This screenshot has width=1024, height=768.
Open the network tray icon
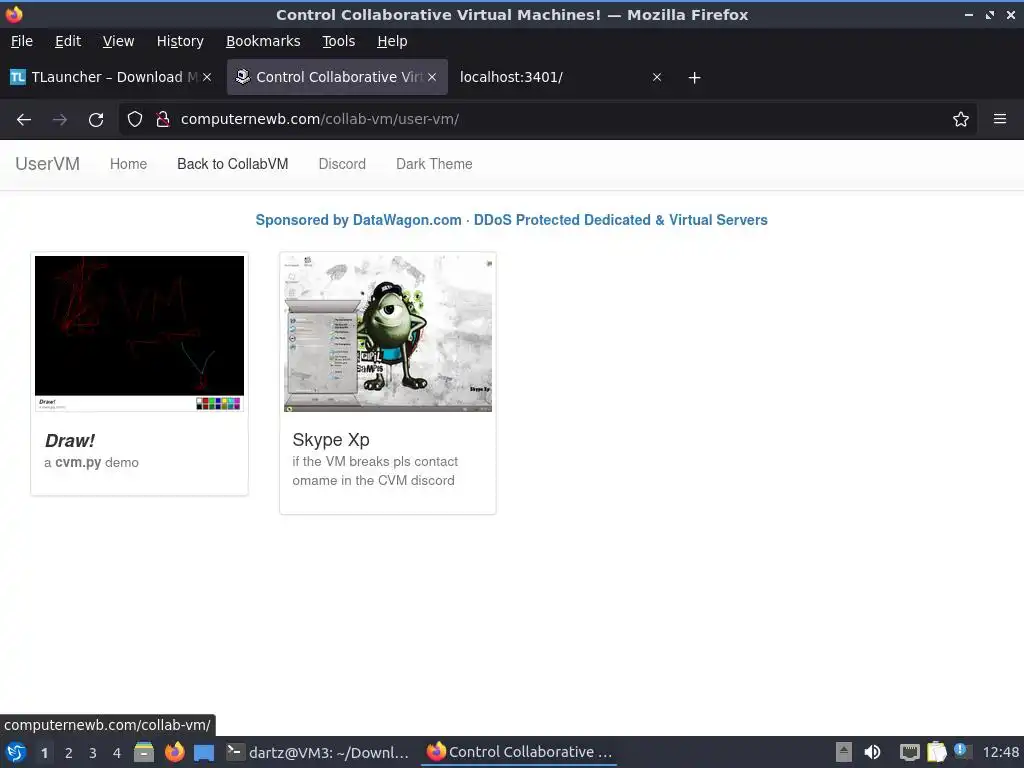[910, 752]
